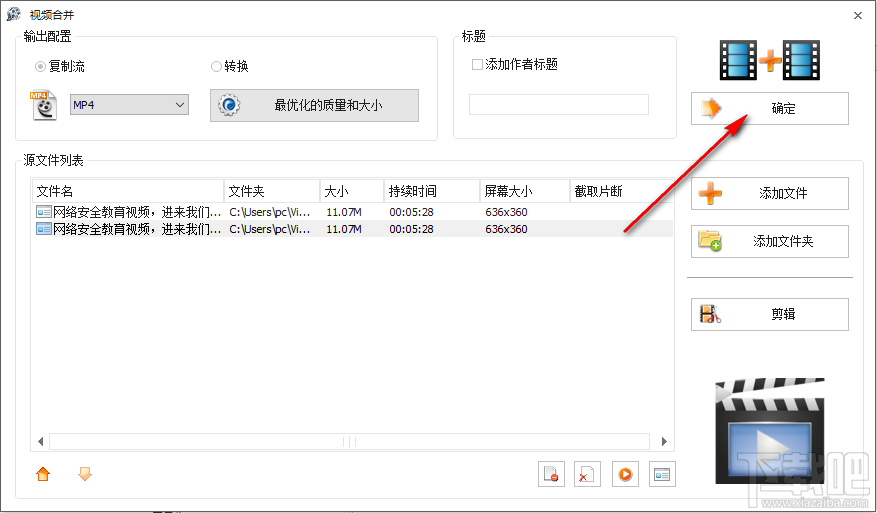
Task: Click the 截取片断 column header
Action: coord(621,191)
